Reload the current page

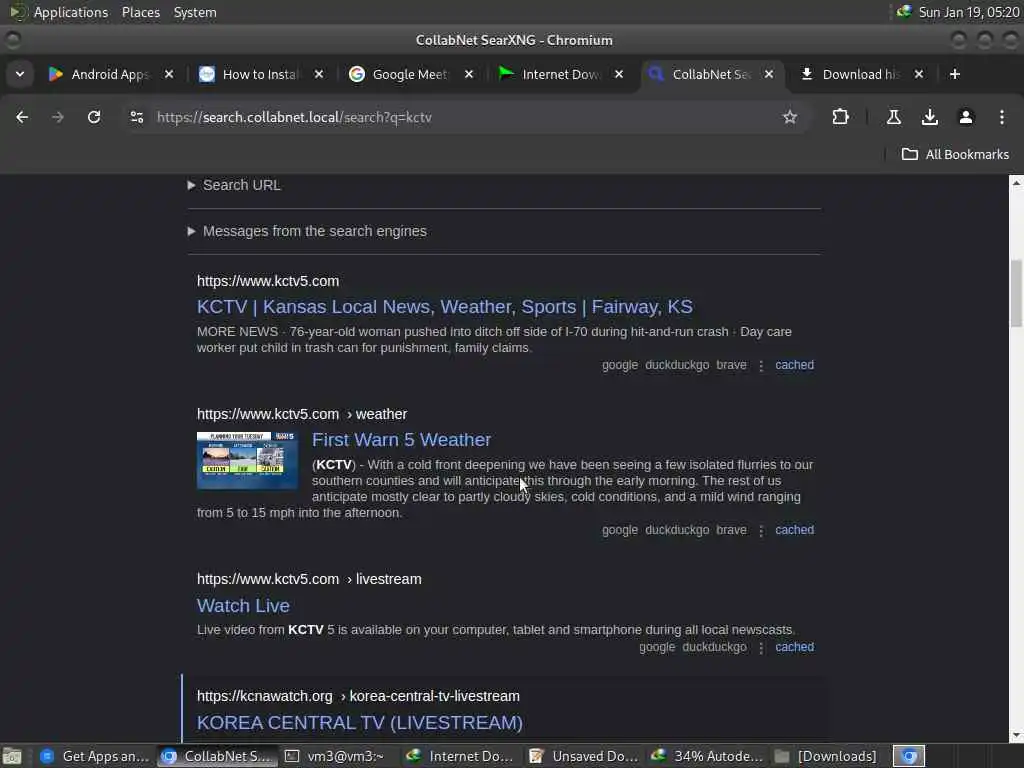click(94, 117)
